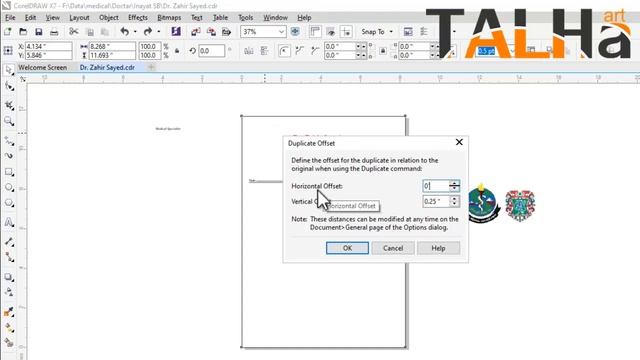Screen dimensions: 640x360
Task: Select the Transparency tool
Action: tap(9, 292)
